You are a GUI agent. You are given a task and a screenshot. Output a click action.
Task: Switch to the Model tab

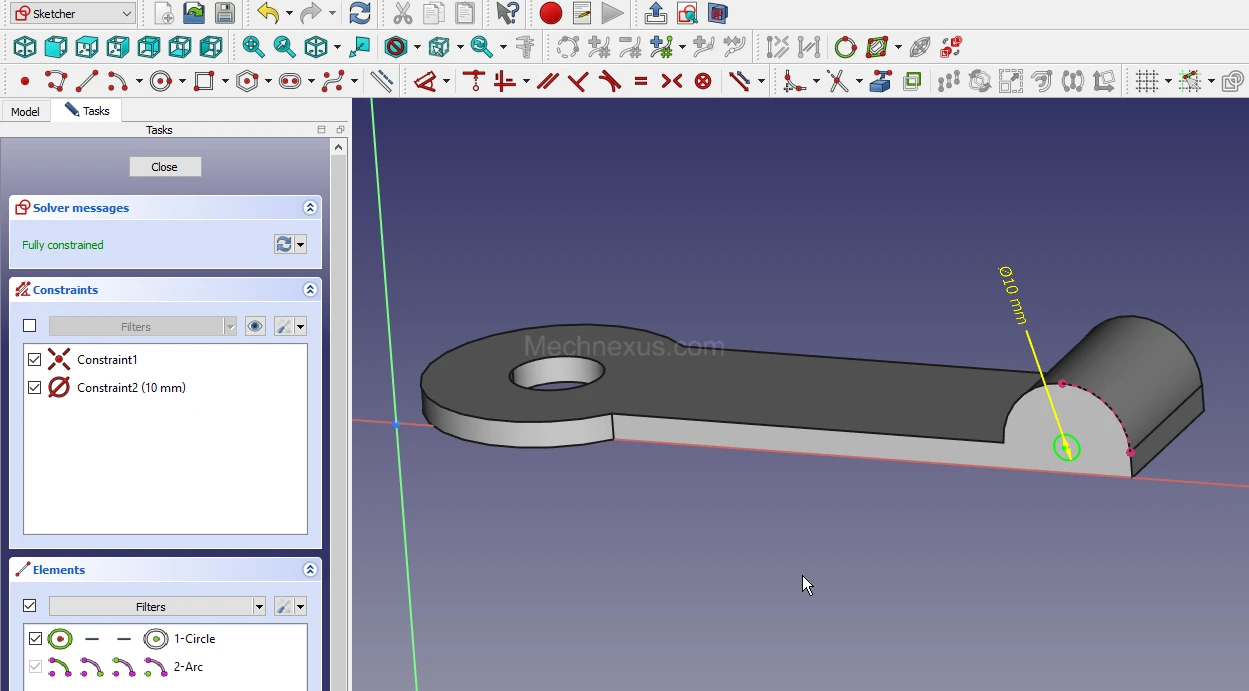[x=25, y=111]
